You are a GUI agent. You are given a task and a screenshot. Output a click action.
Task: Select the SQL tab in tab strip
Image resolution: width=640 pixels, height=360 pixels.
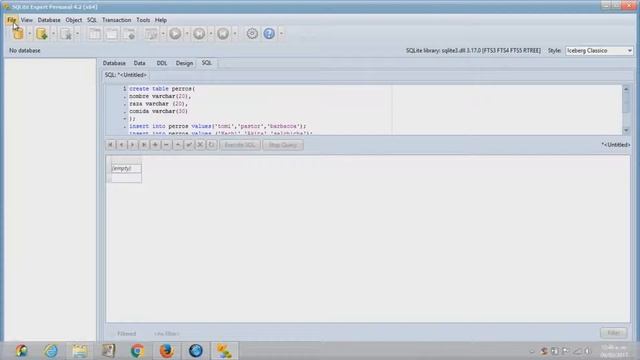[207, 63]
